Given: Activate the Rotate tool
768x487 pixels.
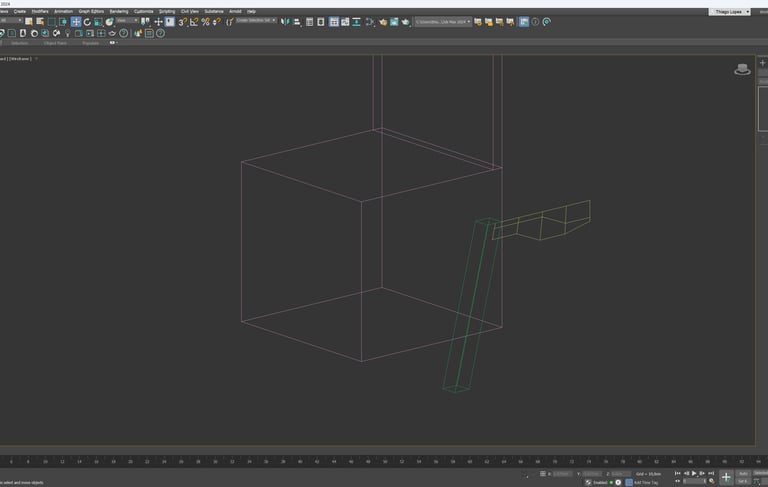Looking at the screenshot, I should click(87, 21).
